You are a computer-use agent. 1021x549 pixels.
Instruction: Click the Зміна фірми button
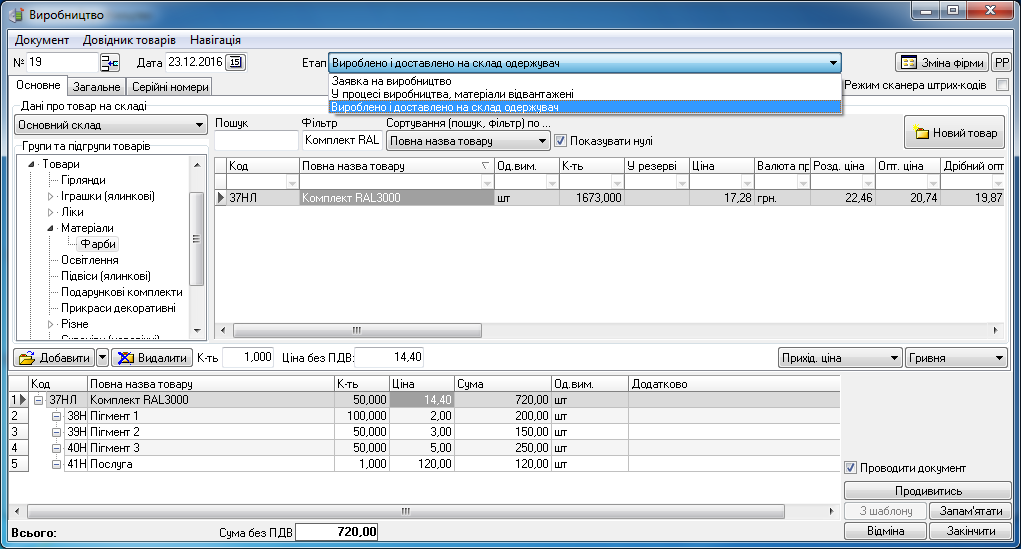tap(941, 63)
